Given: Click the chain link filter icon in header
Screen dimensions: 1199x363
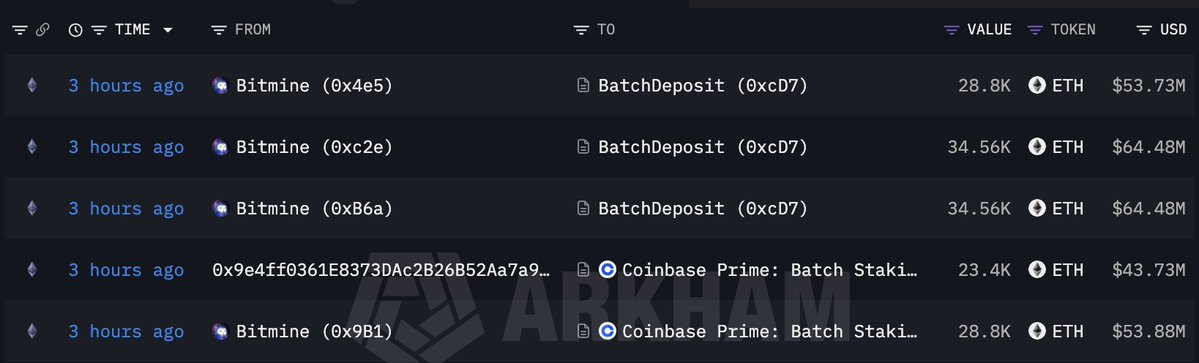Looking at the screenshot, I should [x=43, y=30].
